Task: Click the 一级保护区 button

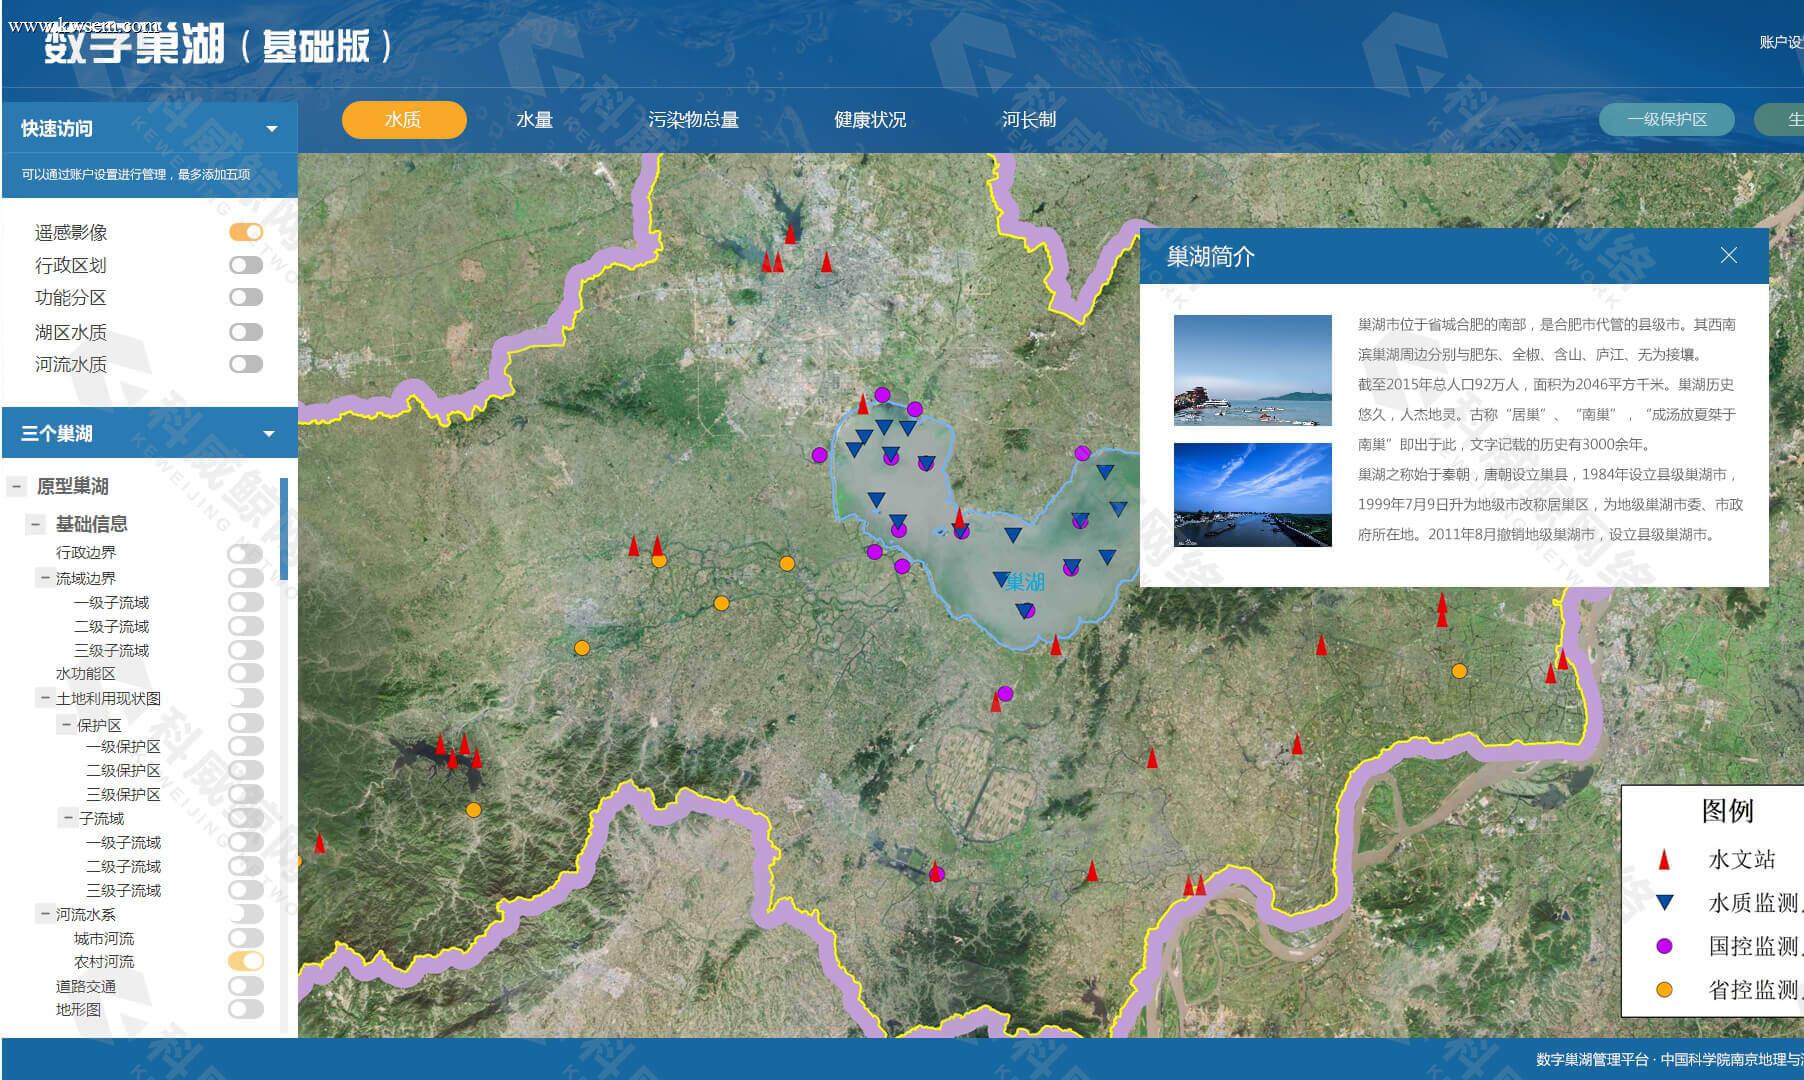Action: pos(1667,120)
